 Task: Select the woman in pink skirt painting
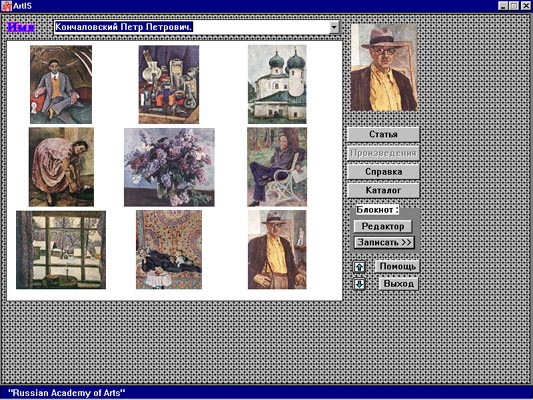61,167
